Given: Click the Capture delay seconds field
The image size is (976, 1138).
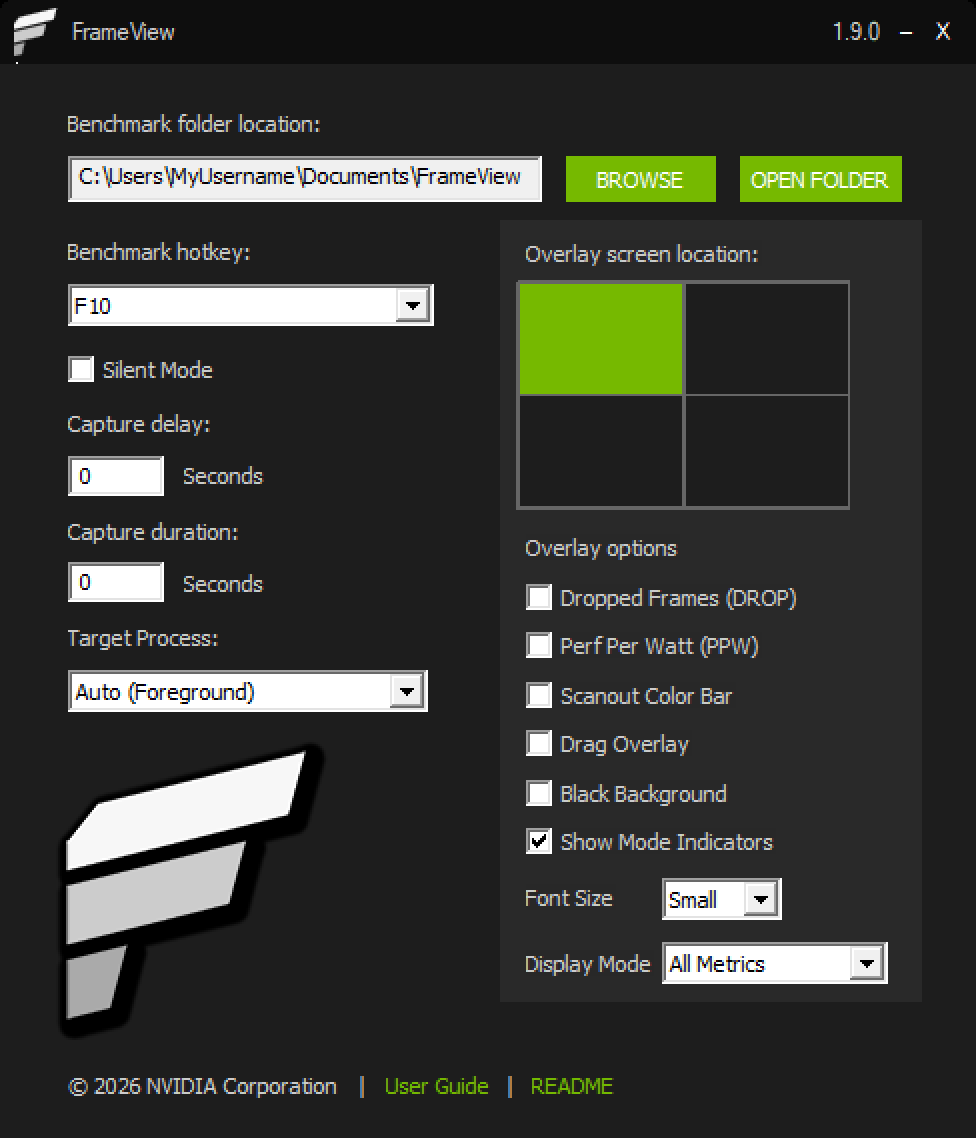Looking at the screenshot, I should coord(116,476).
